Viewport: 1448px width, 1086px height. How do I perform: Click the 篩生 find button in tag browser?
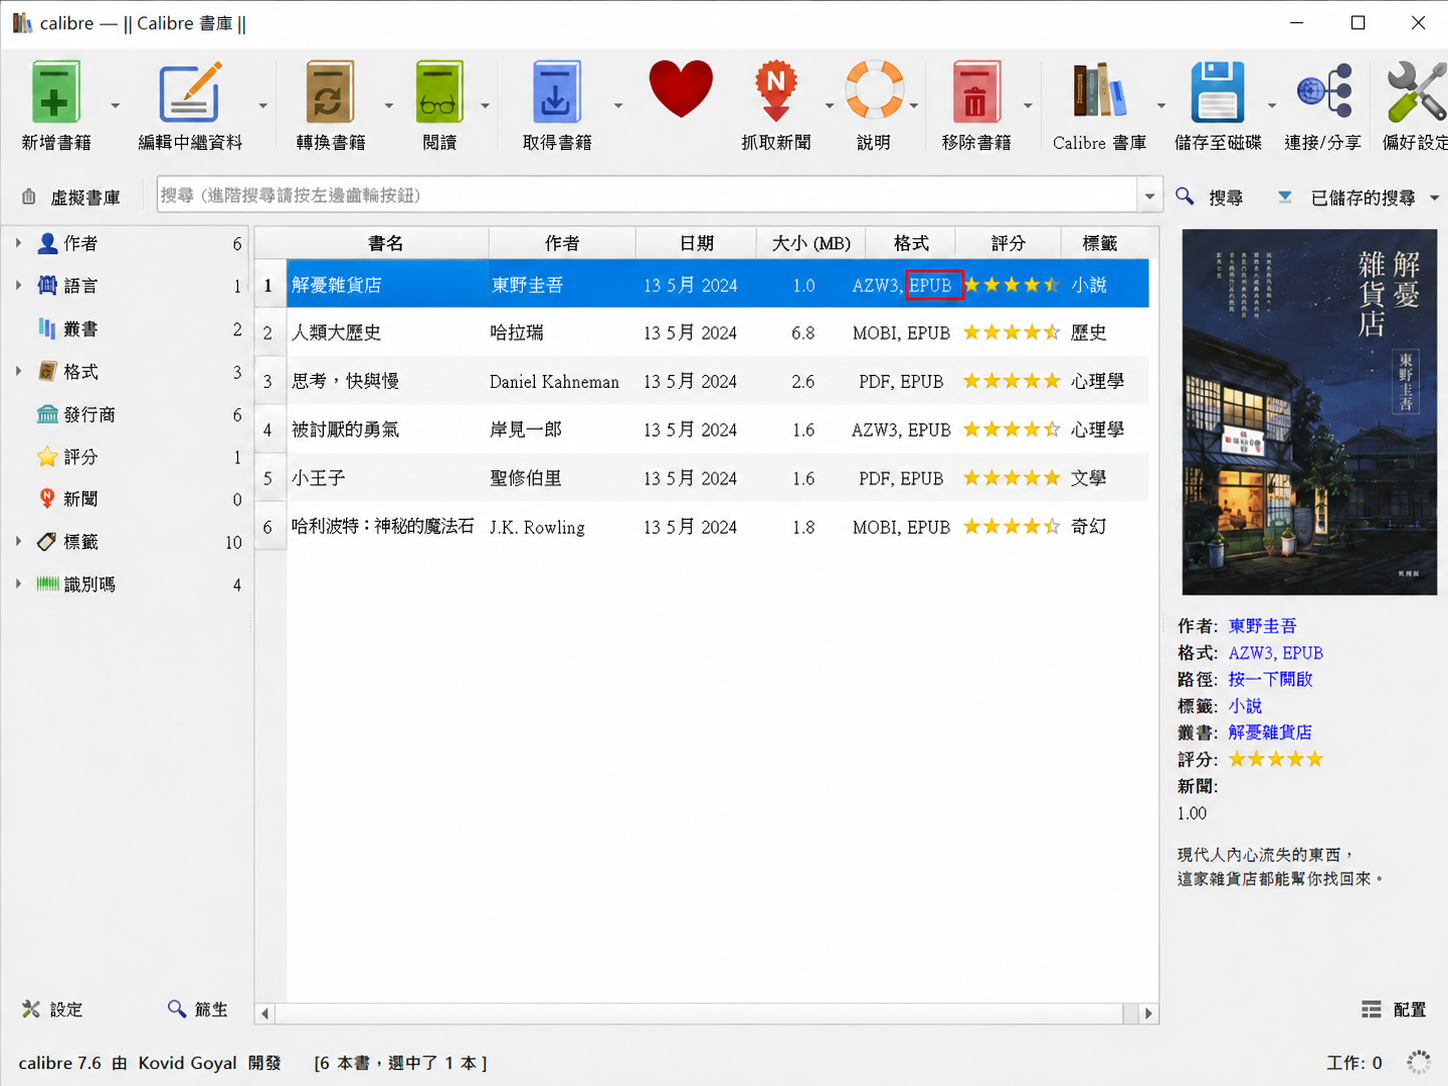click(198, 1009)
